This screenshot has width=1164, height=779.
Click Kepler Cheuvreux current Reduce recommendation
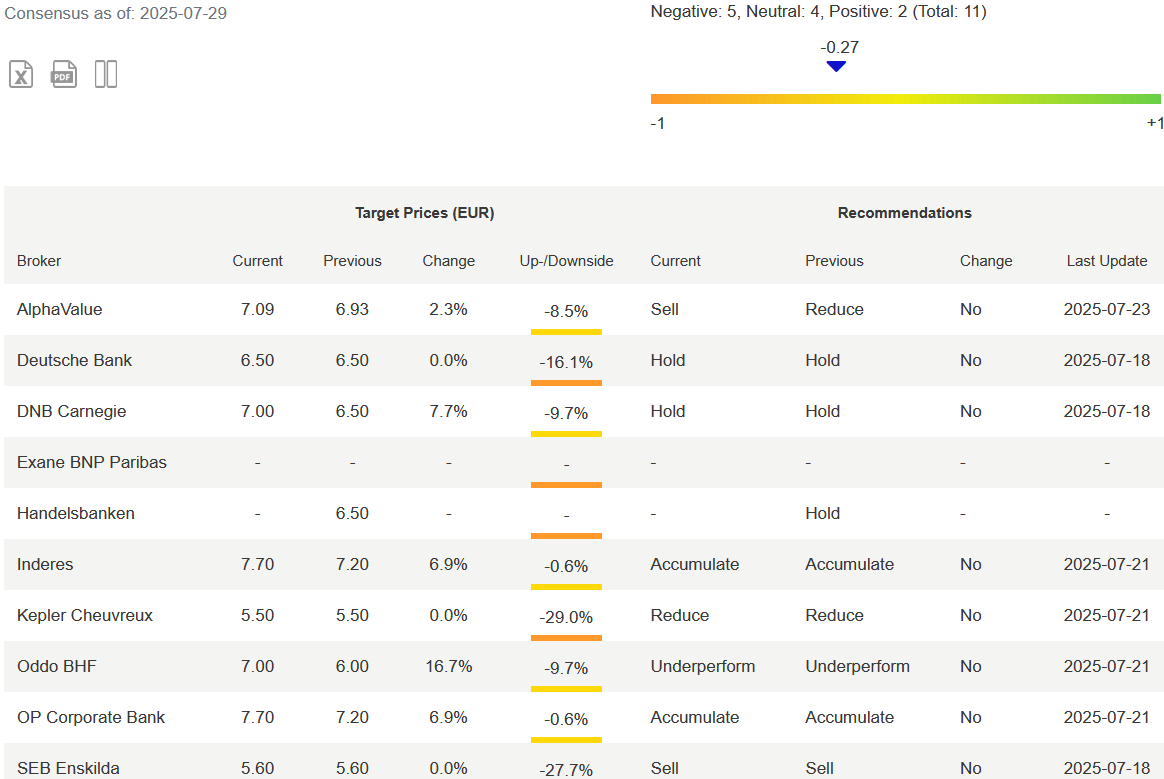tap(680, 615)
